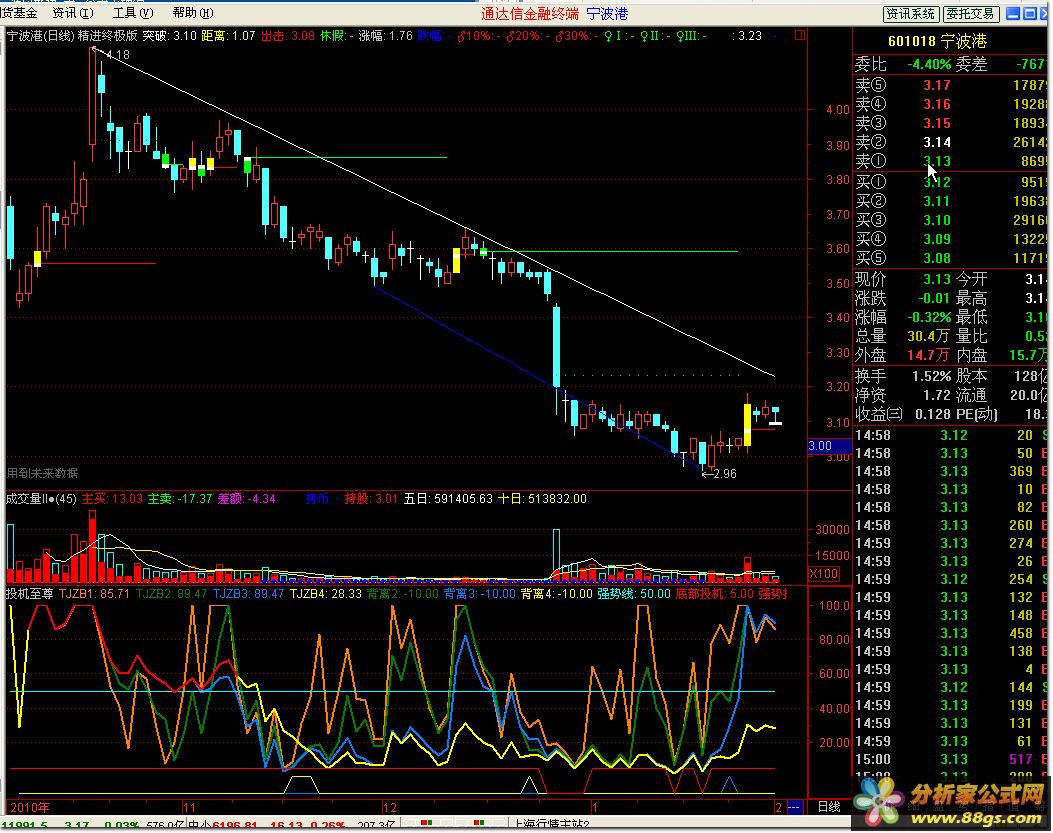
Task: Click the month 11 timeline marker
Action: click(x=189, y=807)
